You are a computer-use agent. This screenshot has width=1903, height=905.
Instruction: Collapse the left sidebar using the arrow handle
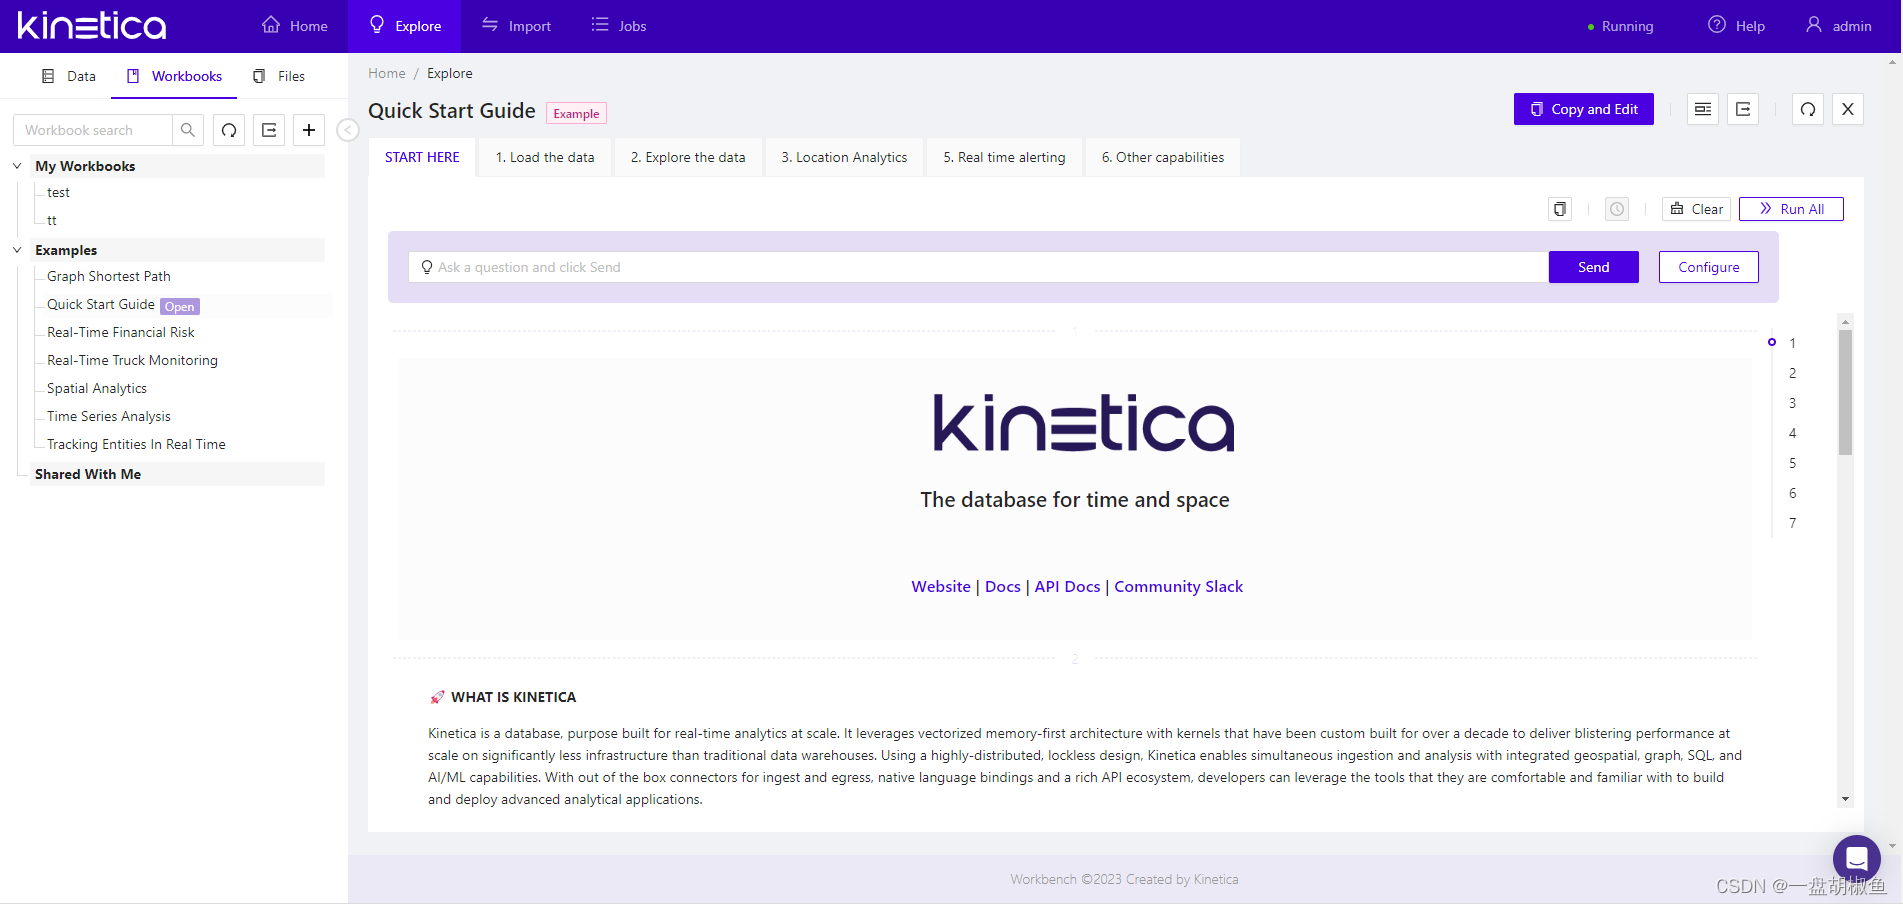tap(347, 130)
